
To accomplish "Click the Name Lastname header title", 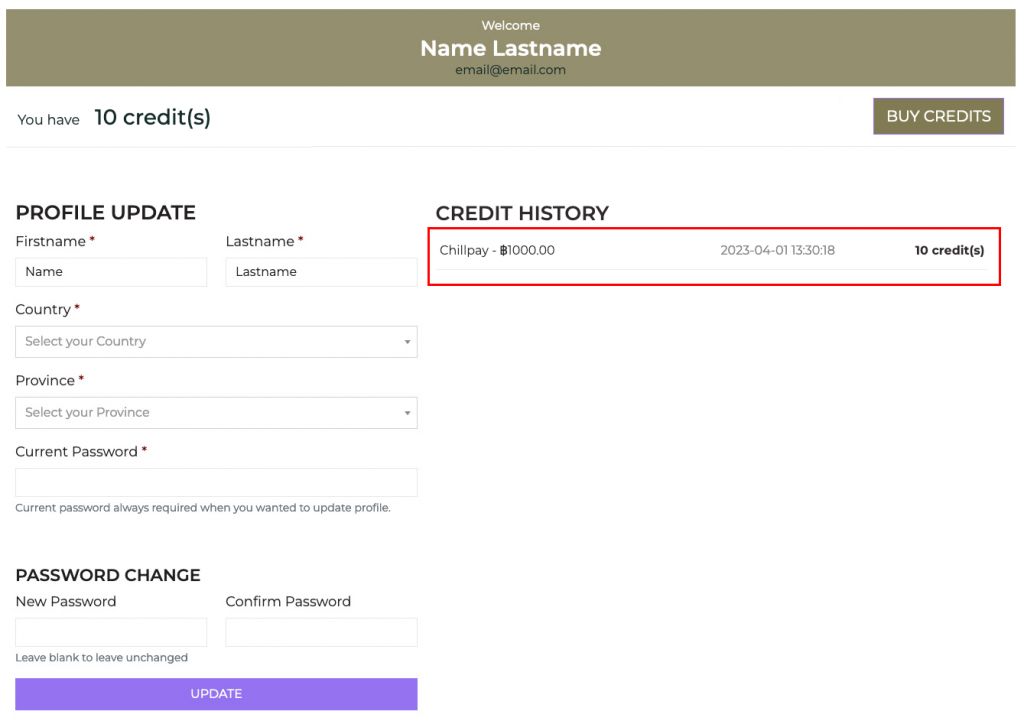I will (x=510, y=48).
